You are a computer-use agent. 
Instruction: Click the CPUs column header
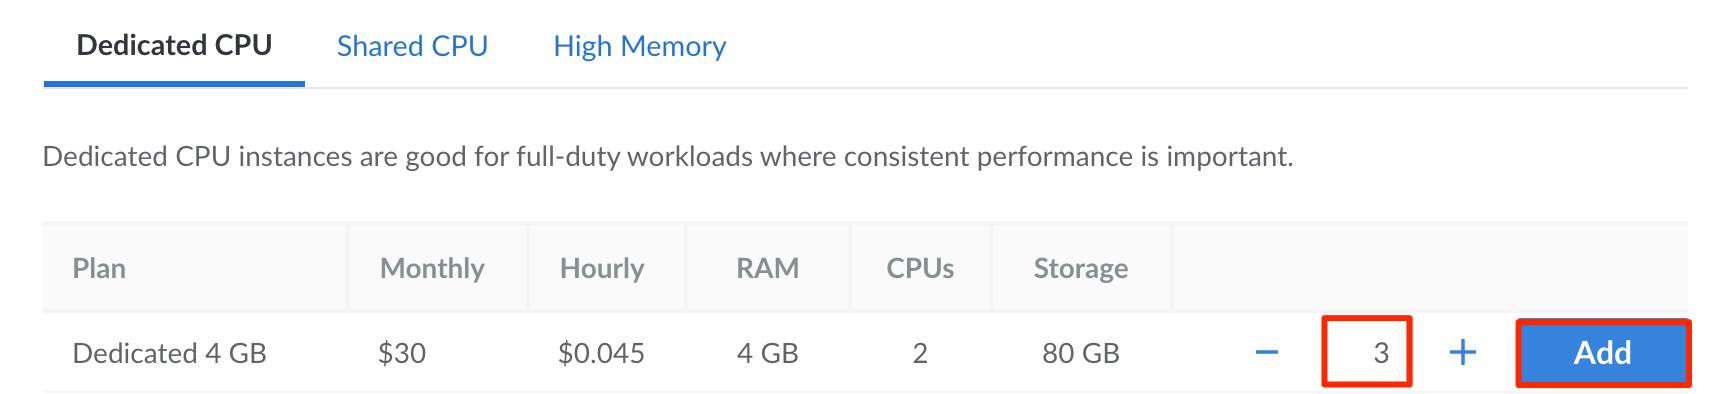pyautogui.click(x=920, y=268)
